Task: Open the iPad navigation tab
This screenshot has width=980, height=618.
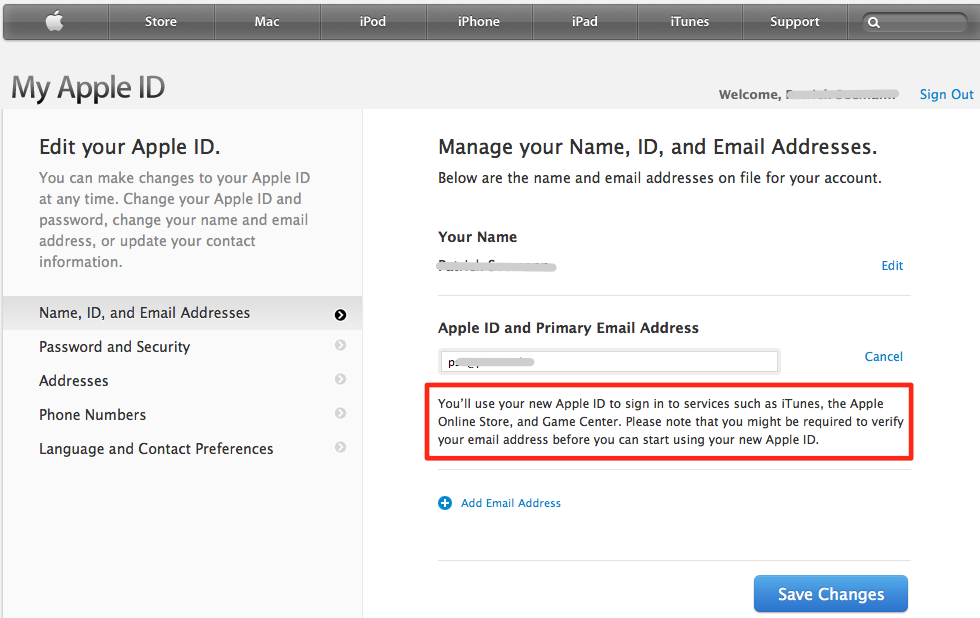Action: [x=585, y=22]
